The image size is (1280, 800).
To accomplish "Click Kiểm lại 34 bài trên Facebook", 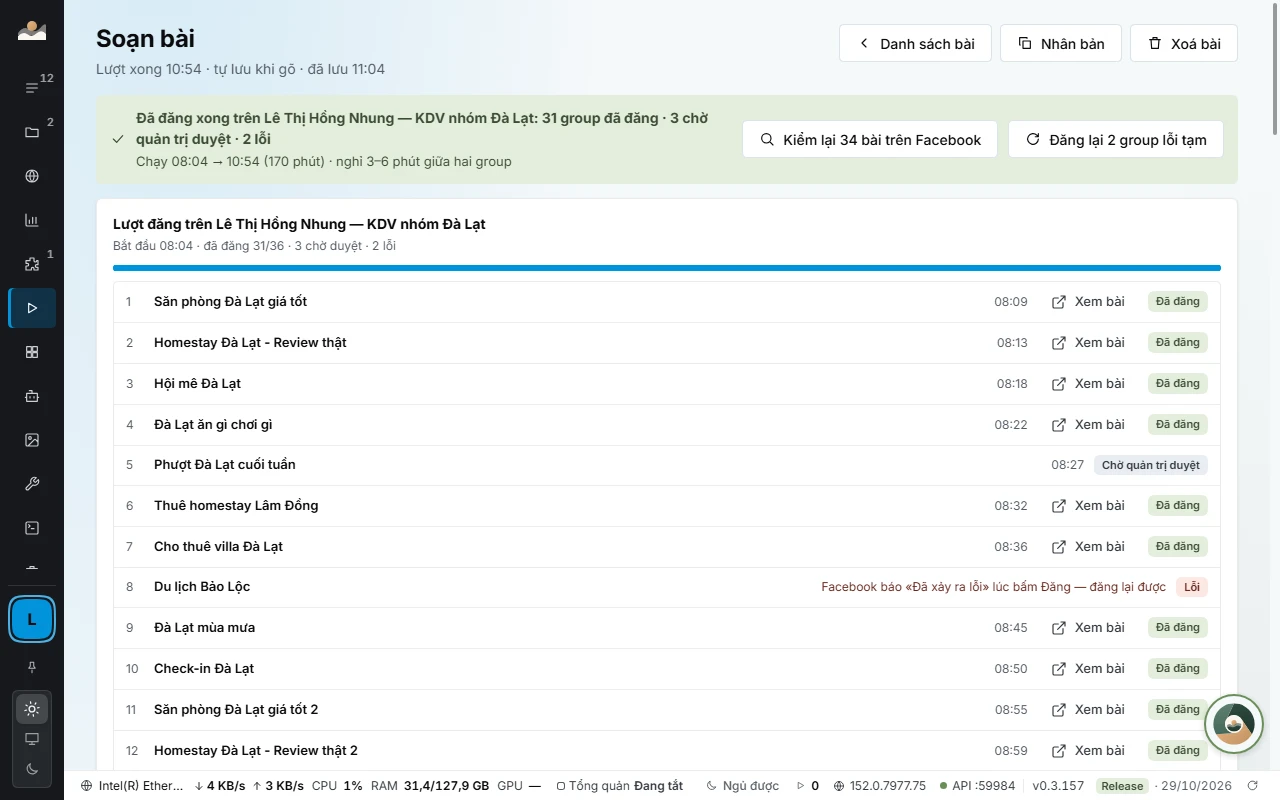I will 870,140.
